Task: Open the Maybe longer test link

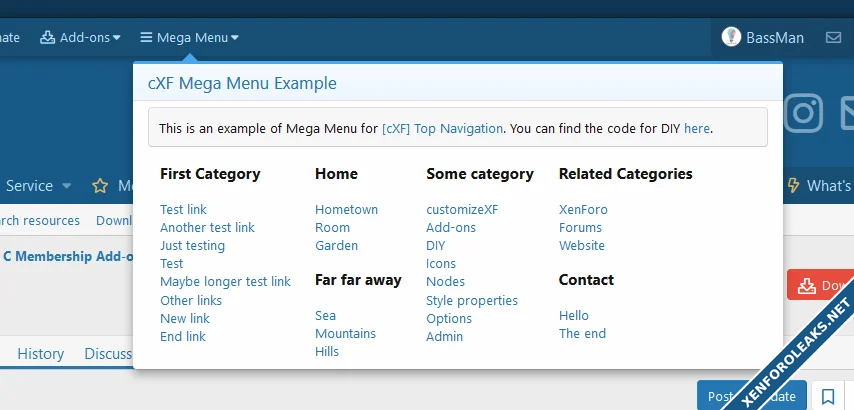Action: 225,282
